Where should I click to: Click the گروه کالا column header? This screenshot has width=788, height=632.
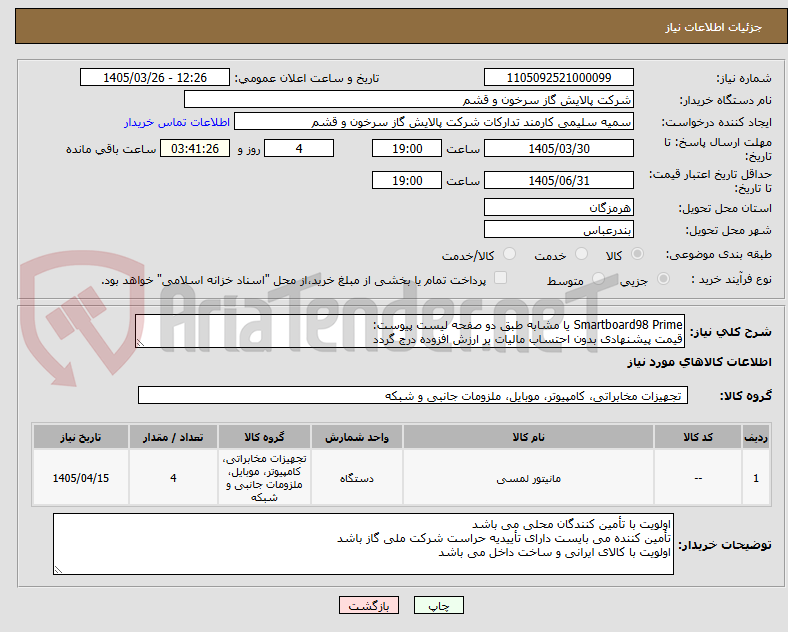[264, 437]
